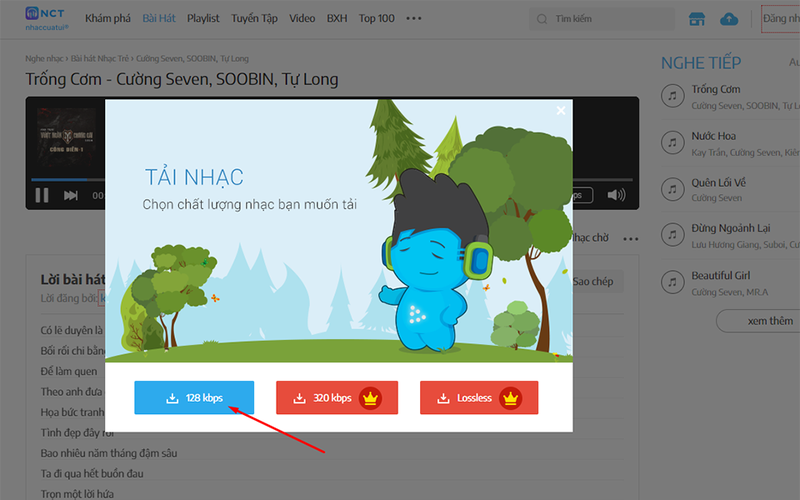Screen dimensions: 800x500
Task: Choose the 320 kbps download option
Action: pos(337,397)
